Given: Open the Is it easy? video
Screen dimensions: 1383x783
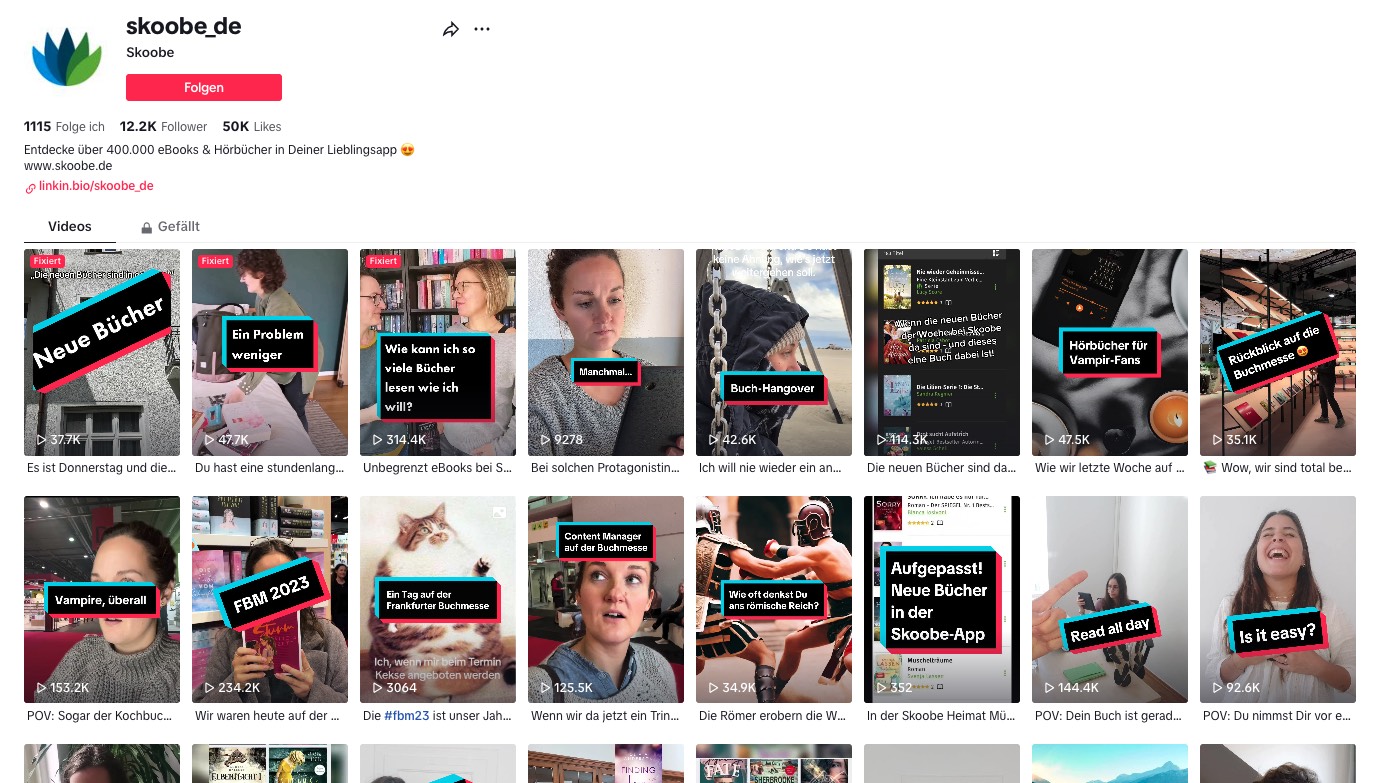Looking at the screenshot, I should (1278, 600).
